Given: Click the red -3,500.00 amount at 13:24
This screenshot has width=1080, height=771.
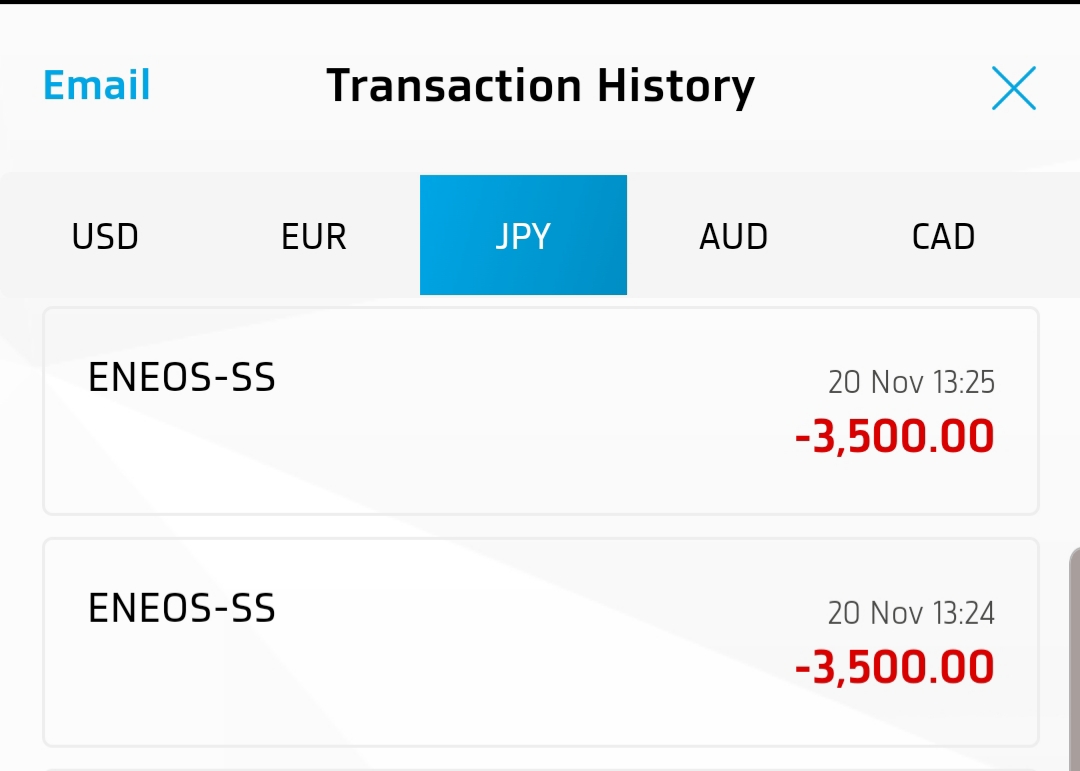Looking at the screenshot, I should [894, 668].
